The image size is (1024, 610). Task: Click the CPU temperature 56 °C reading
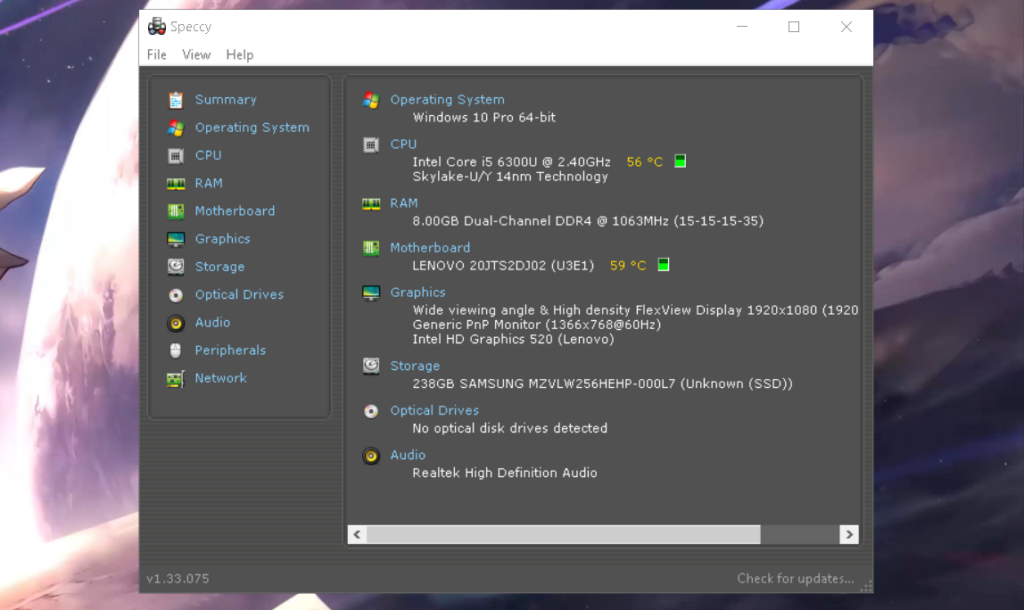tap(645, 162)
